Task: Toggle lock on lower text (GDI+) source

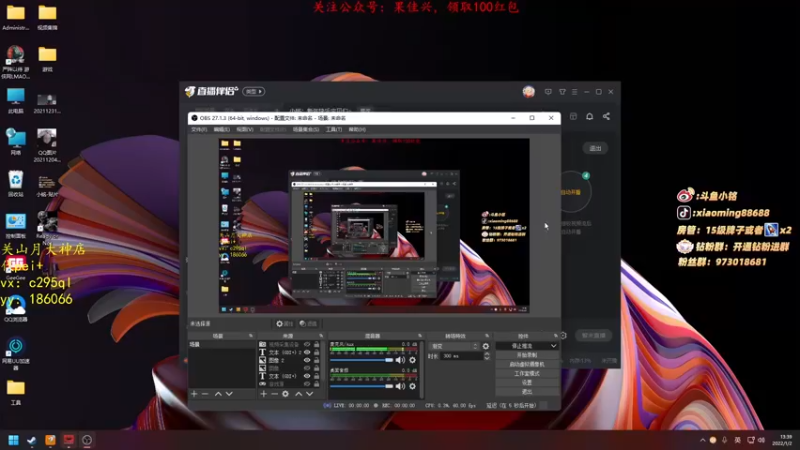Action: [x=316, y=376]
